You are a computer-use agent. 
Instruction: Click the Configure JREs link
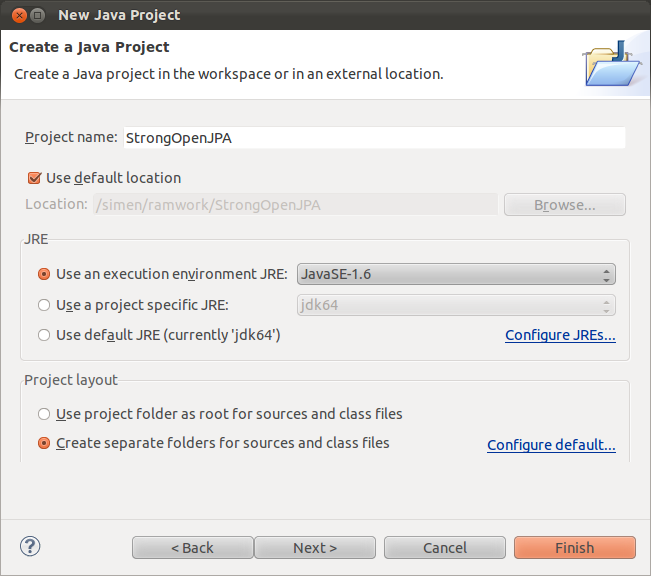pyautogui.click(x=560, y=335)
